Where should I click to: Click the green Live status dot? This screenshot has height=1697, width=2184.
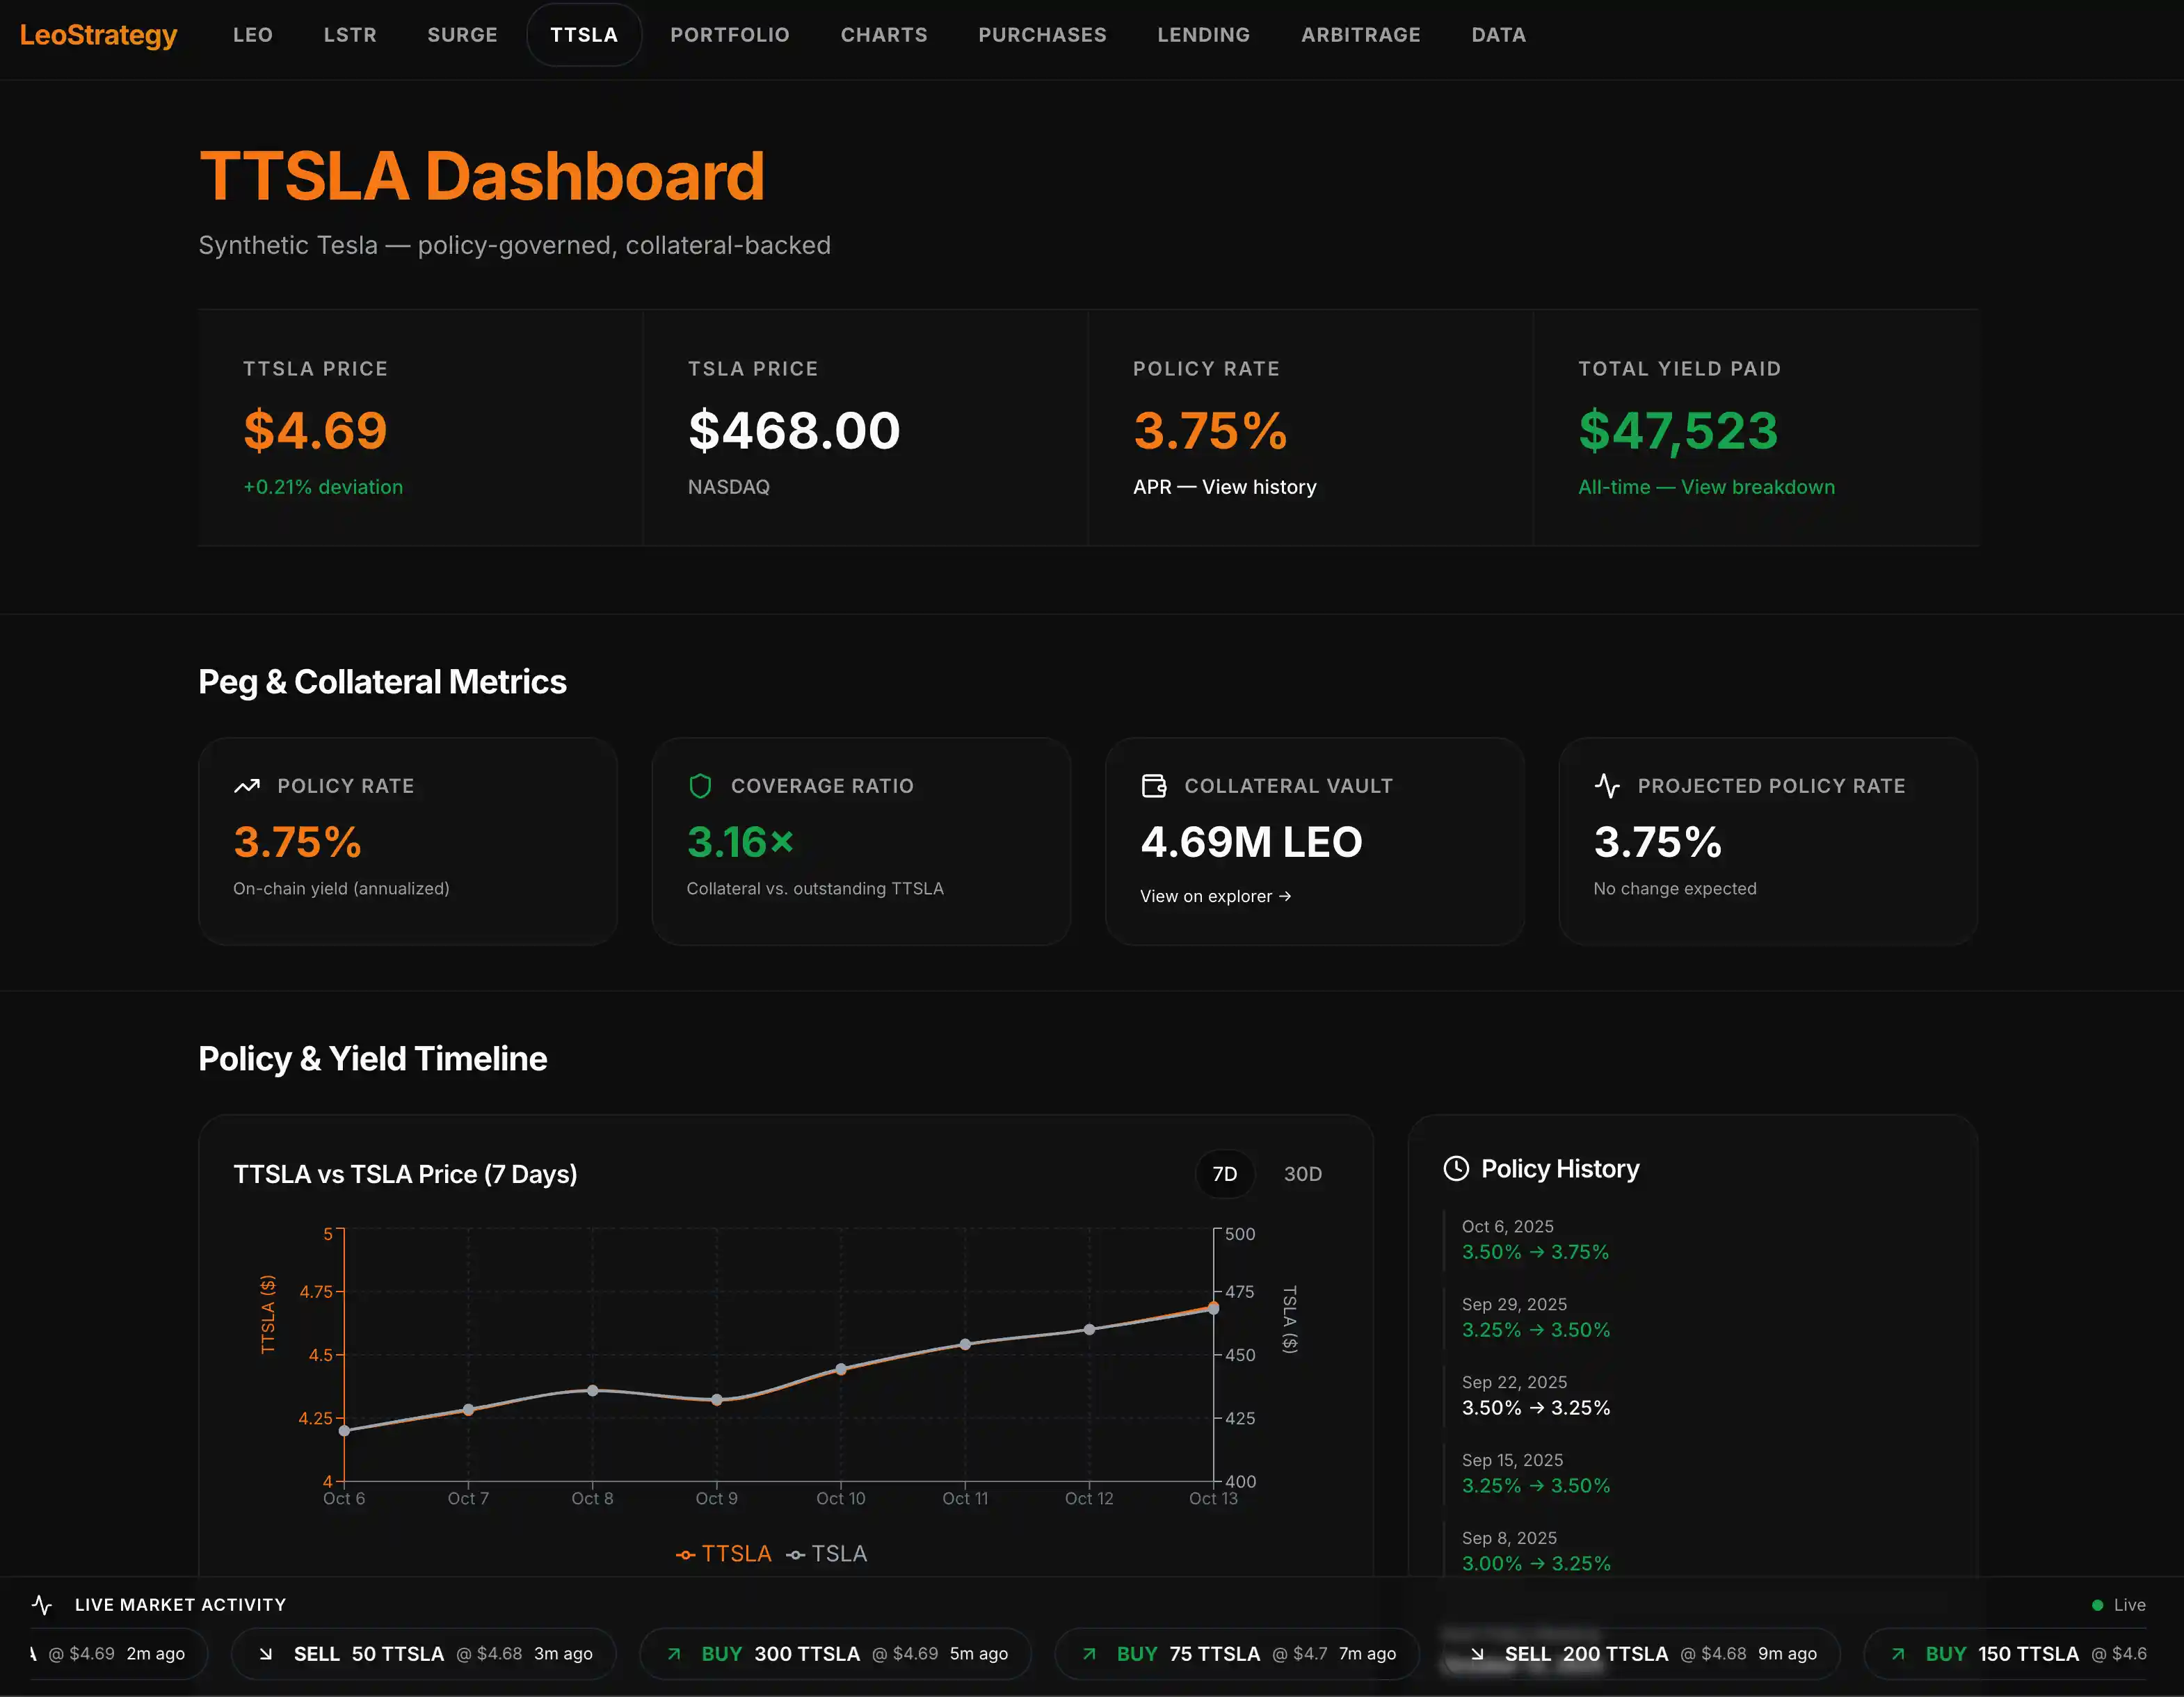(x=2097, y=1605)
